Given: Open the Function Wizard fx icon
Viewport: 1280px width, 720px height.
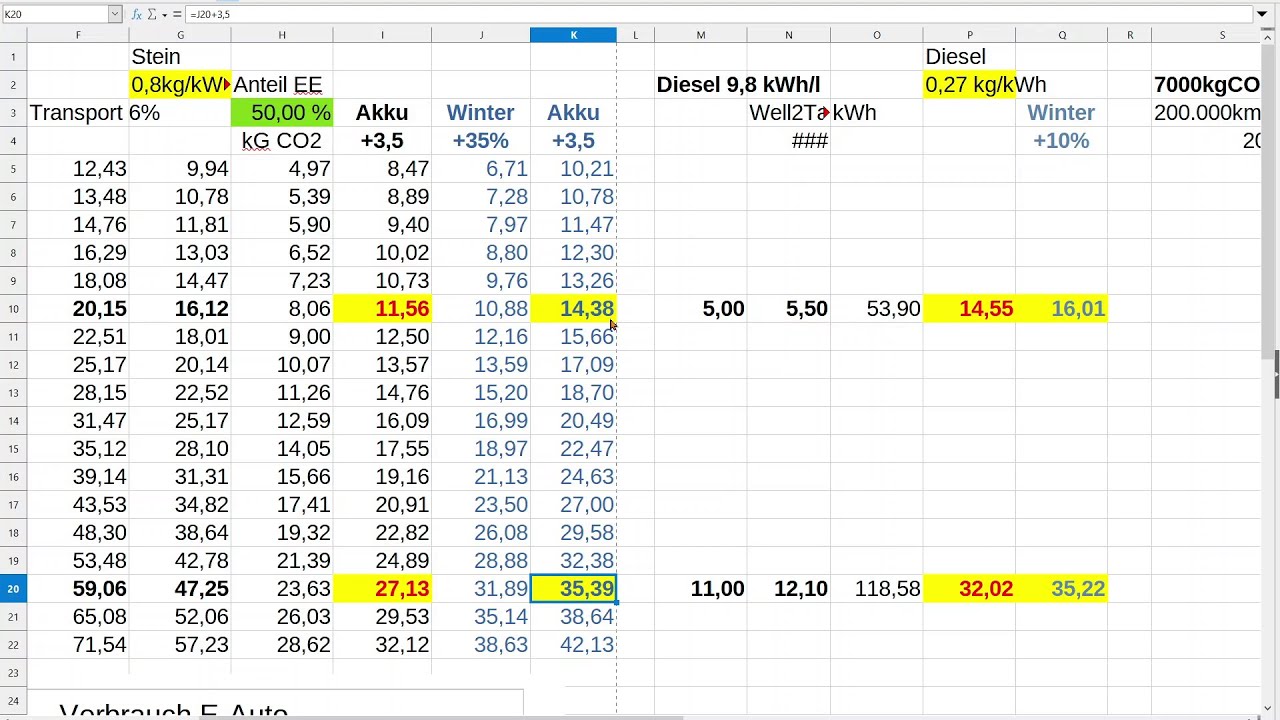Looking at the screenshot, I should [x=137, y=14].
